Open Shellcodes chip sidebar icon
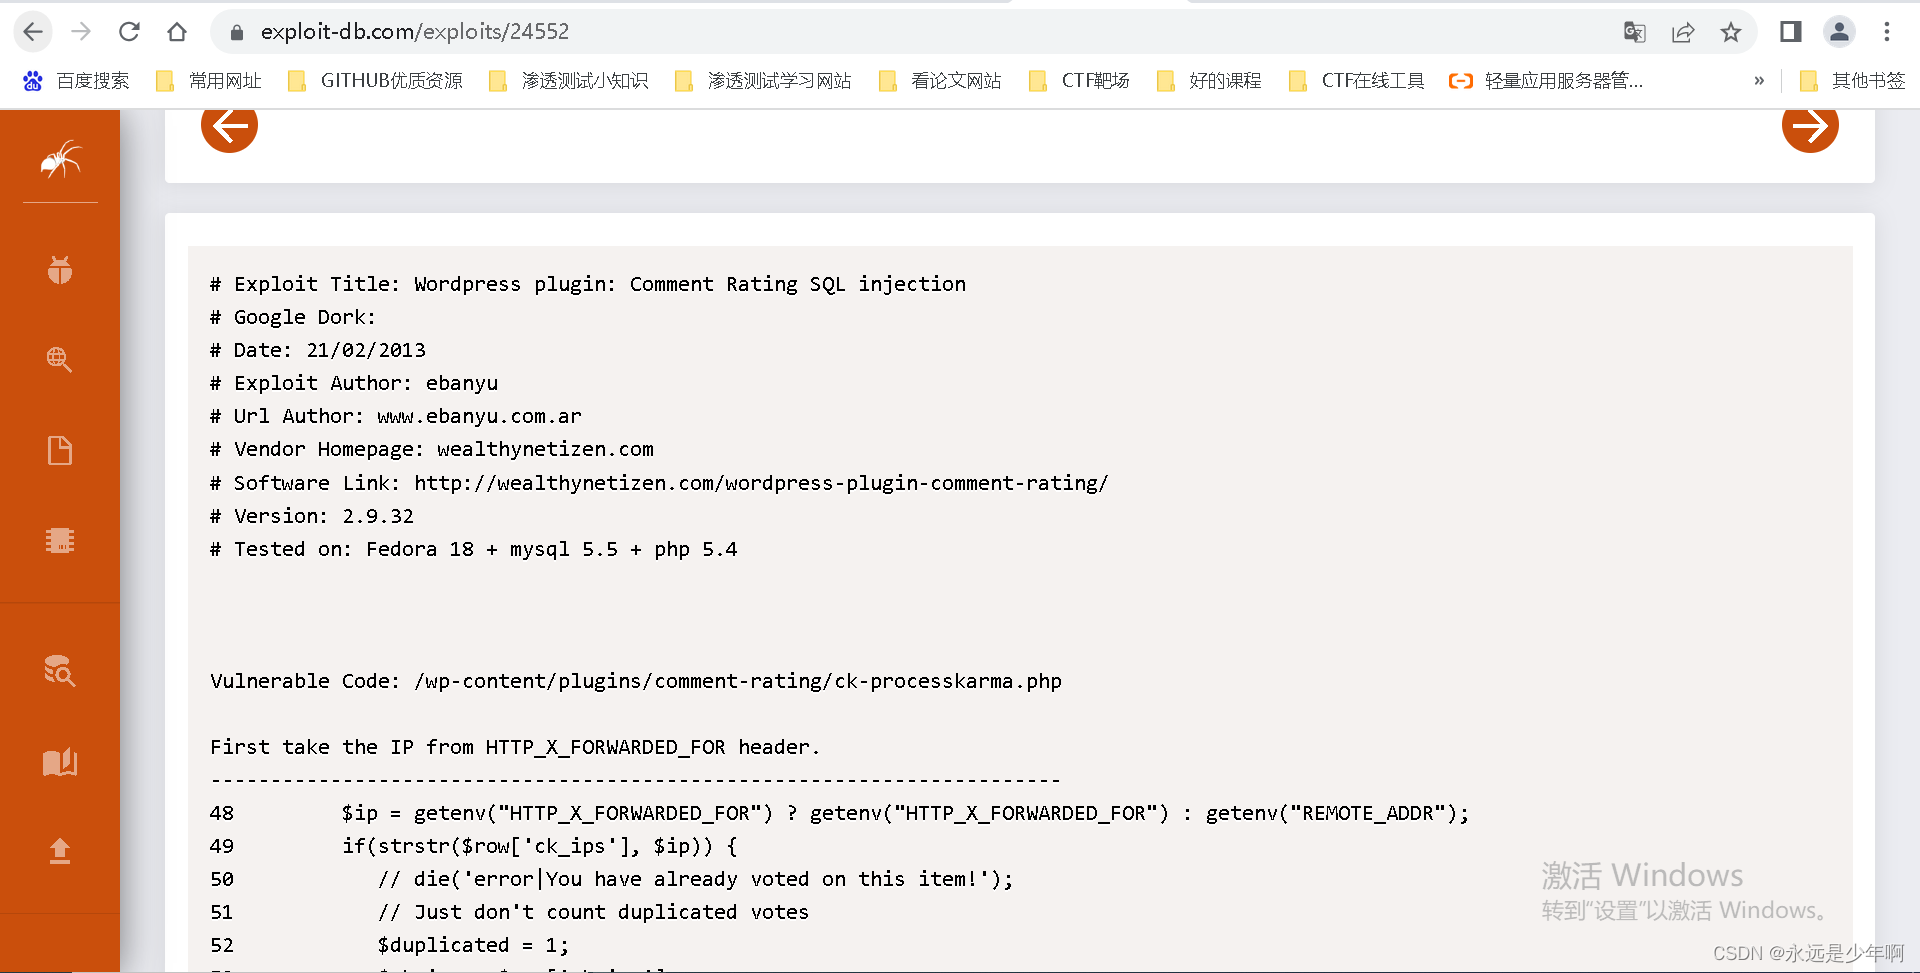The width and height of the screenshot is (1920, 973). 60,540
